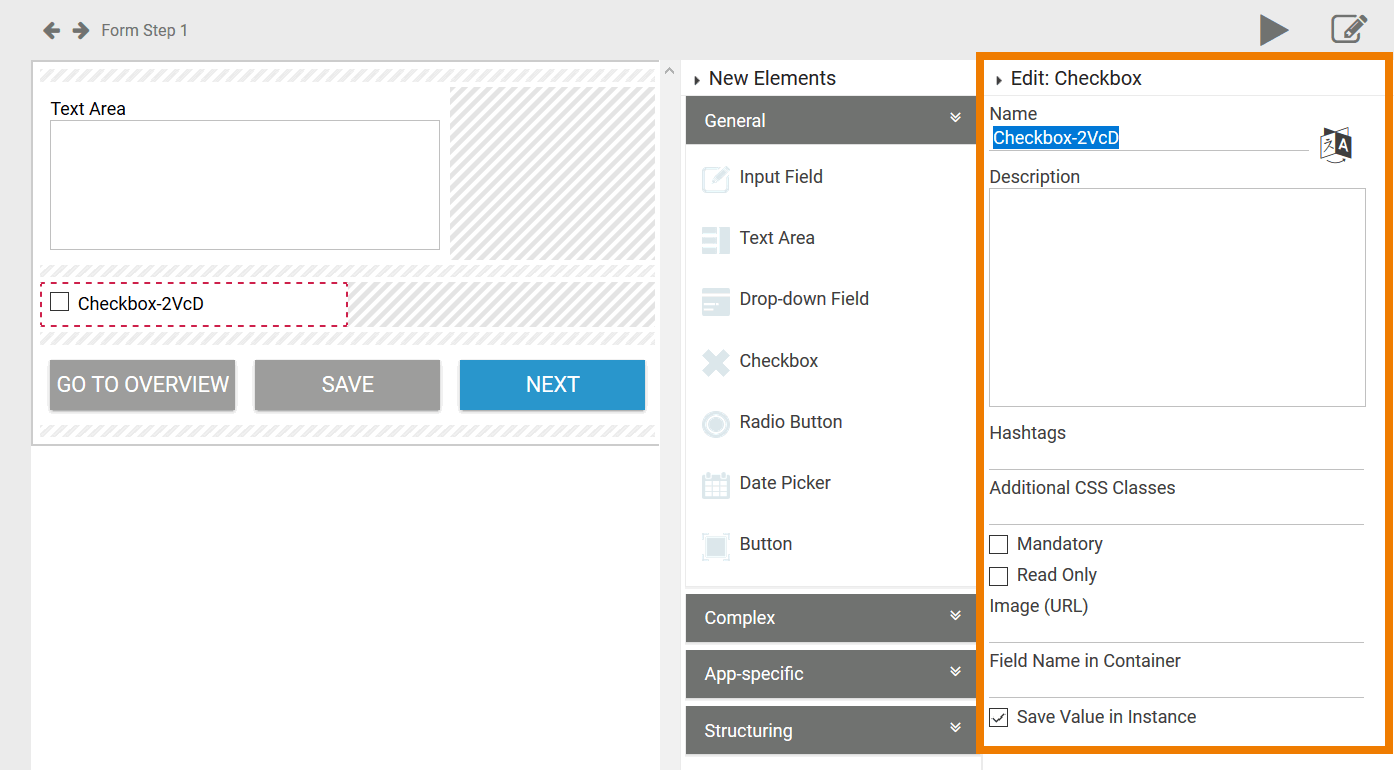This screenshot has height=770, width=1394.
Task: Select the Drop-down Field element icon
Action: click(716, 300)
